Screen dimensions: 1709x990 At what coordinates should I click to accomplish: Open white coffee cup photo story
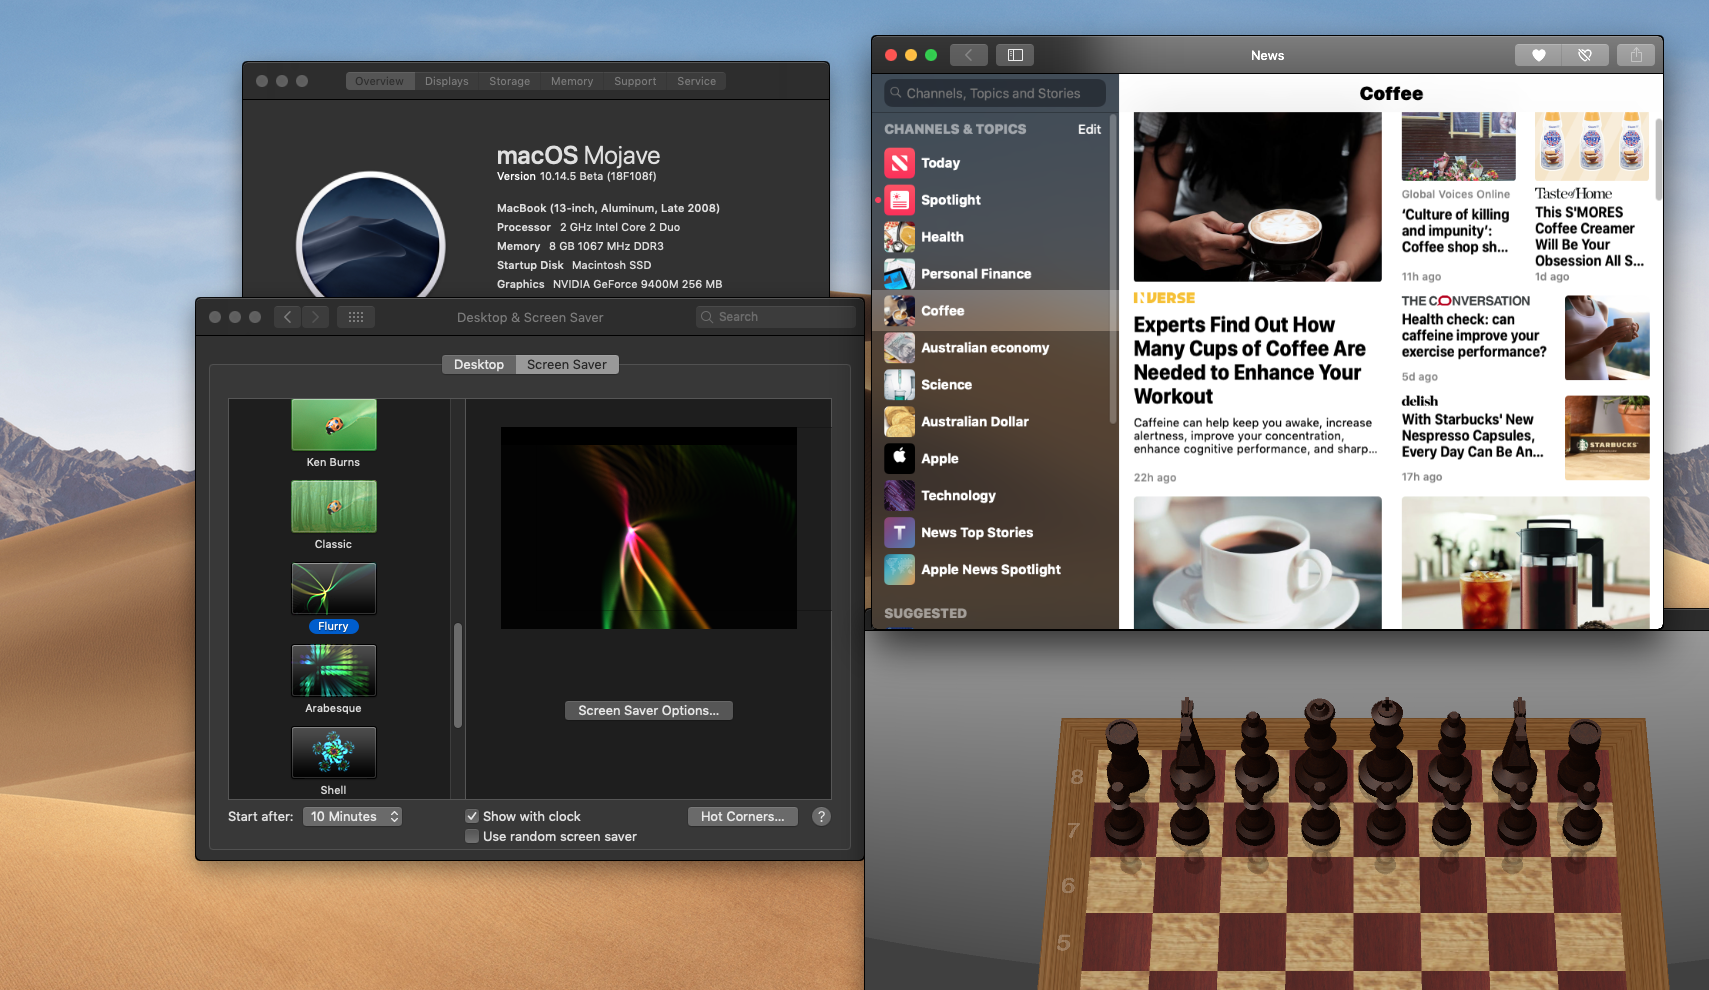pyautogui.click(x=1257, y=563)
